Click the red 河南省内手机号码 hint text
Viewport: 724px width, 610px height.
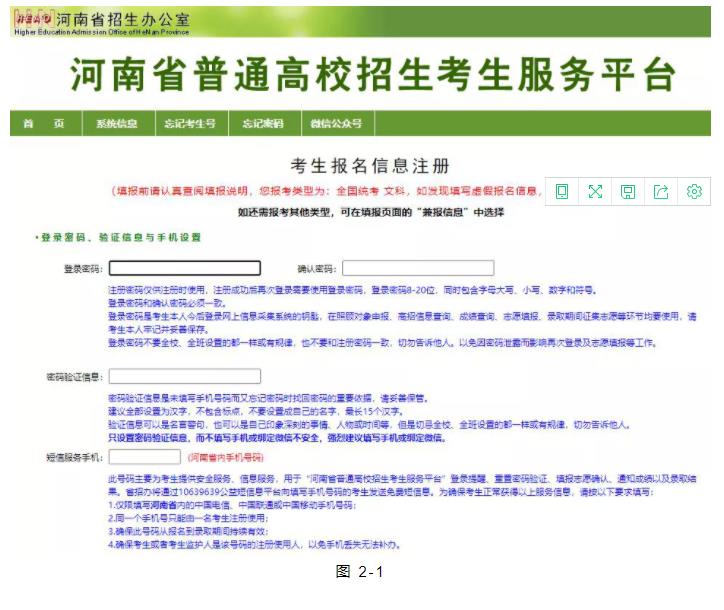[225, 458]
